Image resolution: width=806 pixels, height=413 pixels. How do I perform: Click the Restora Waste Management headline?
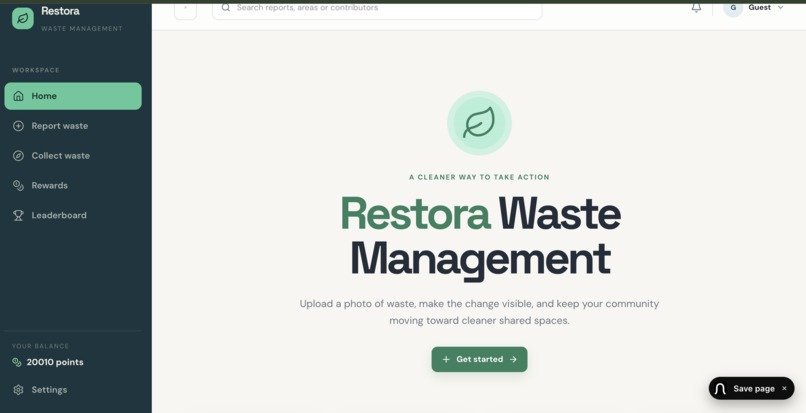[481, 237]
